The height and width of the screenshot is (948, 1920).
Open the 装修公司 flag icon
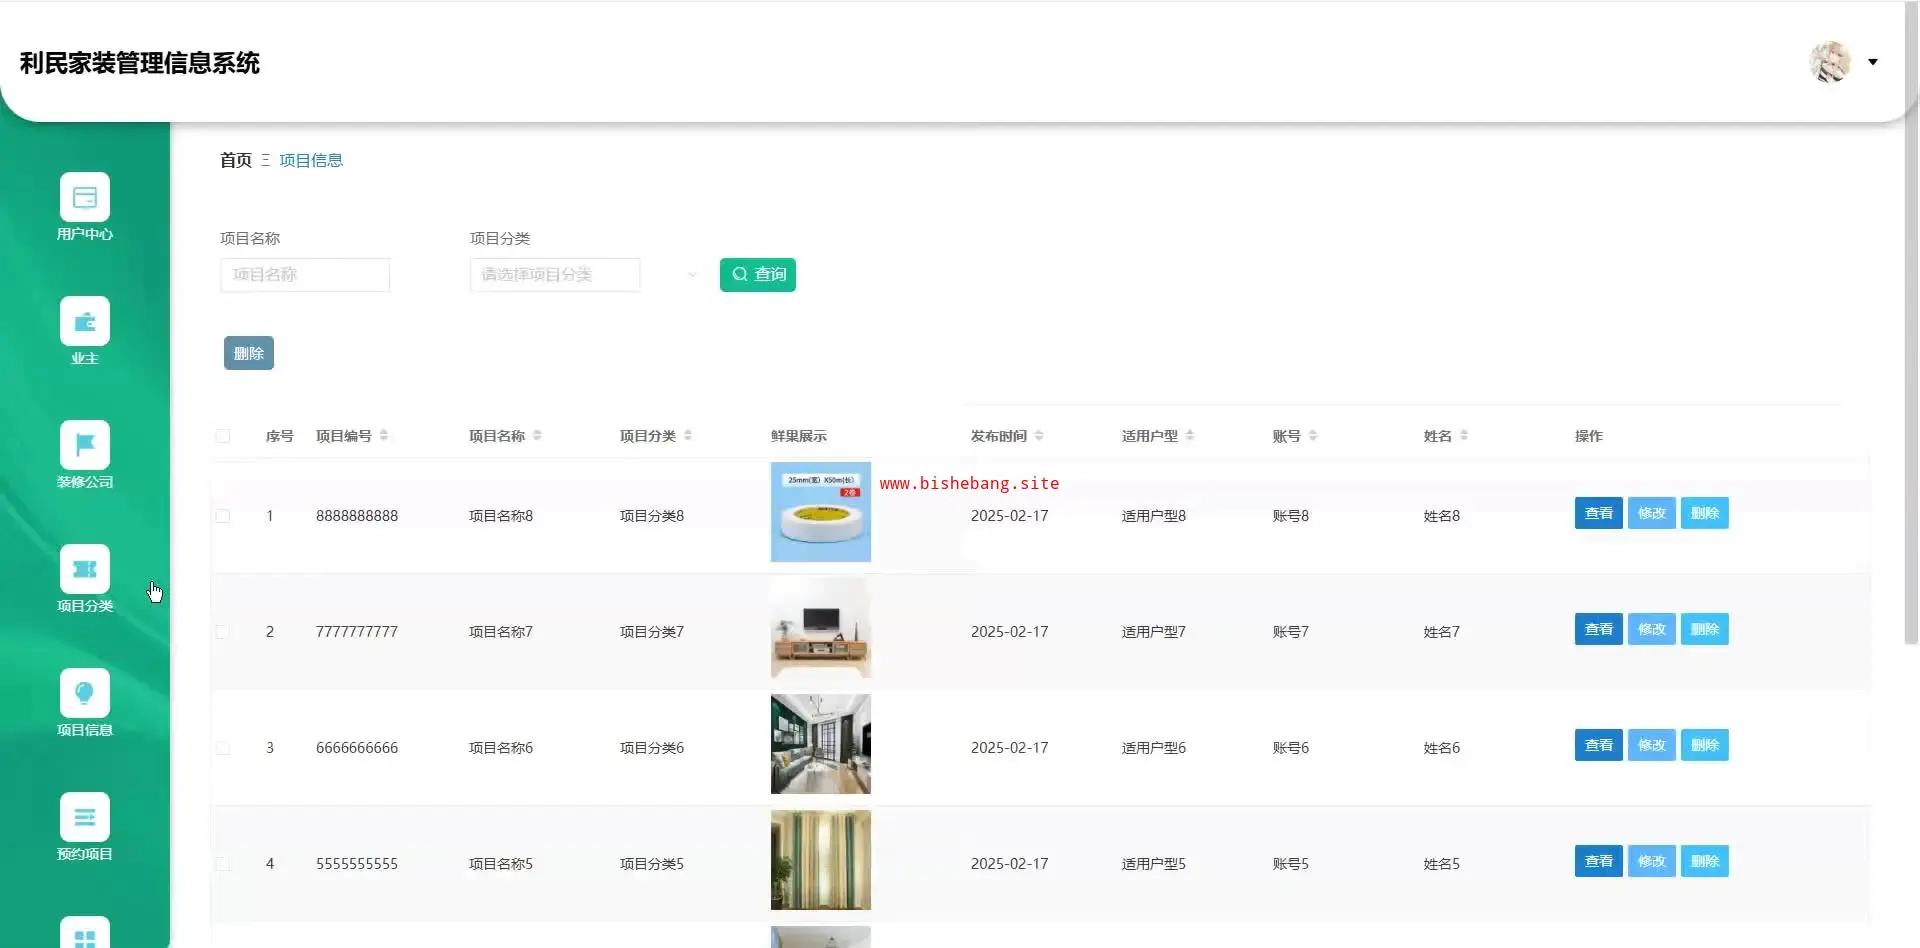click(x=85, y=446)
